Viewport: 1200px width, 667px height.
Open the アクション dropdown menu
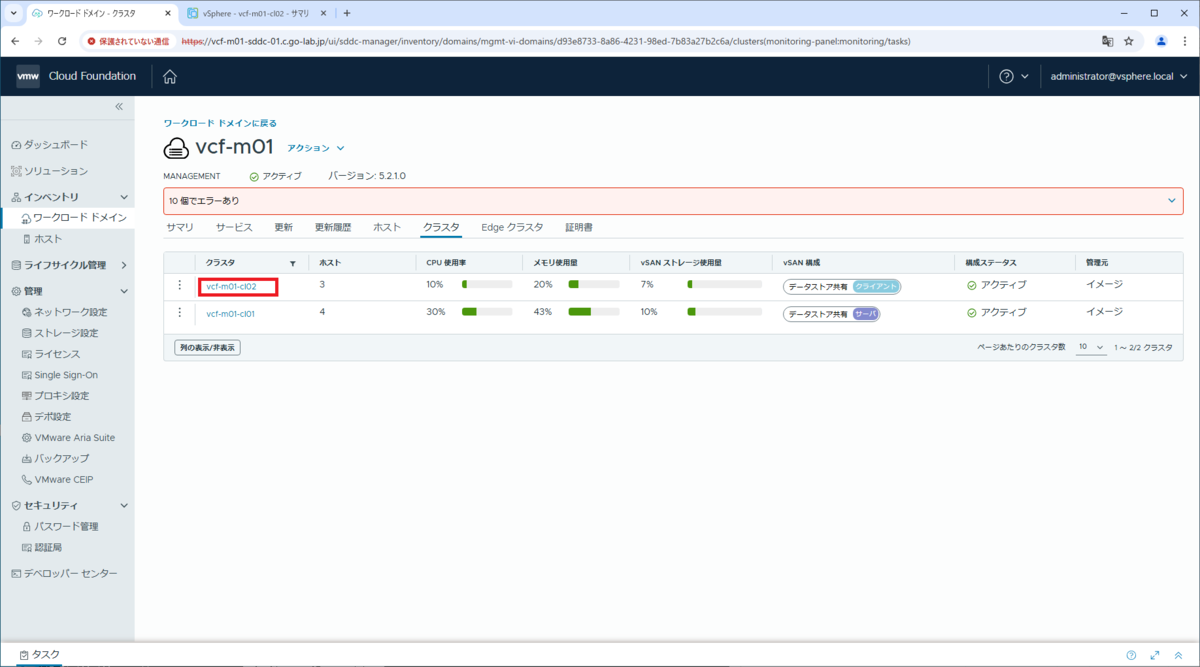click(315, 148)
